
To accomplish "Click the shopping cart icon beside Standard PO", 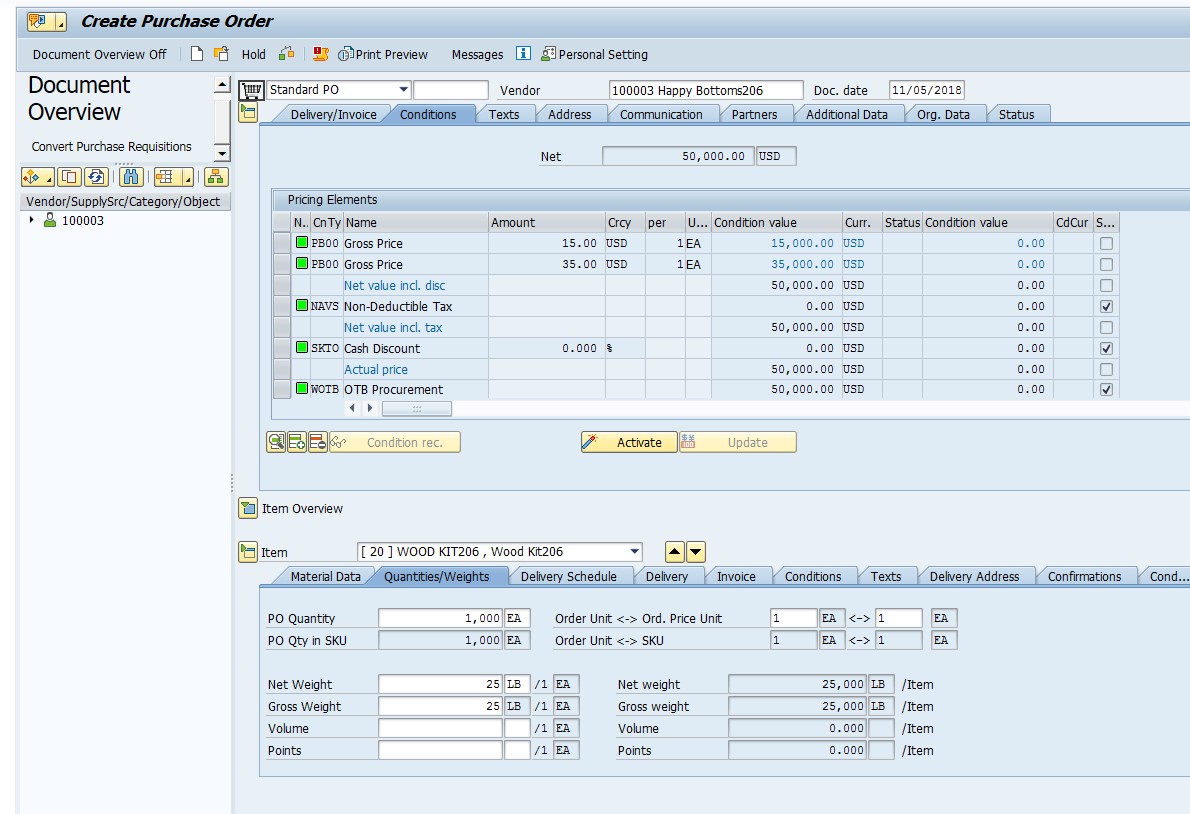I will click(x=251, y=90).
